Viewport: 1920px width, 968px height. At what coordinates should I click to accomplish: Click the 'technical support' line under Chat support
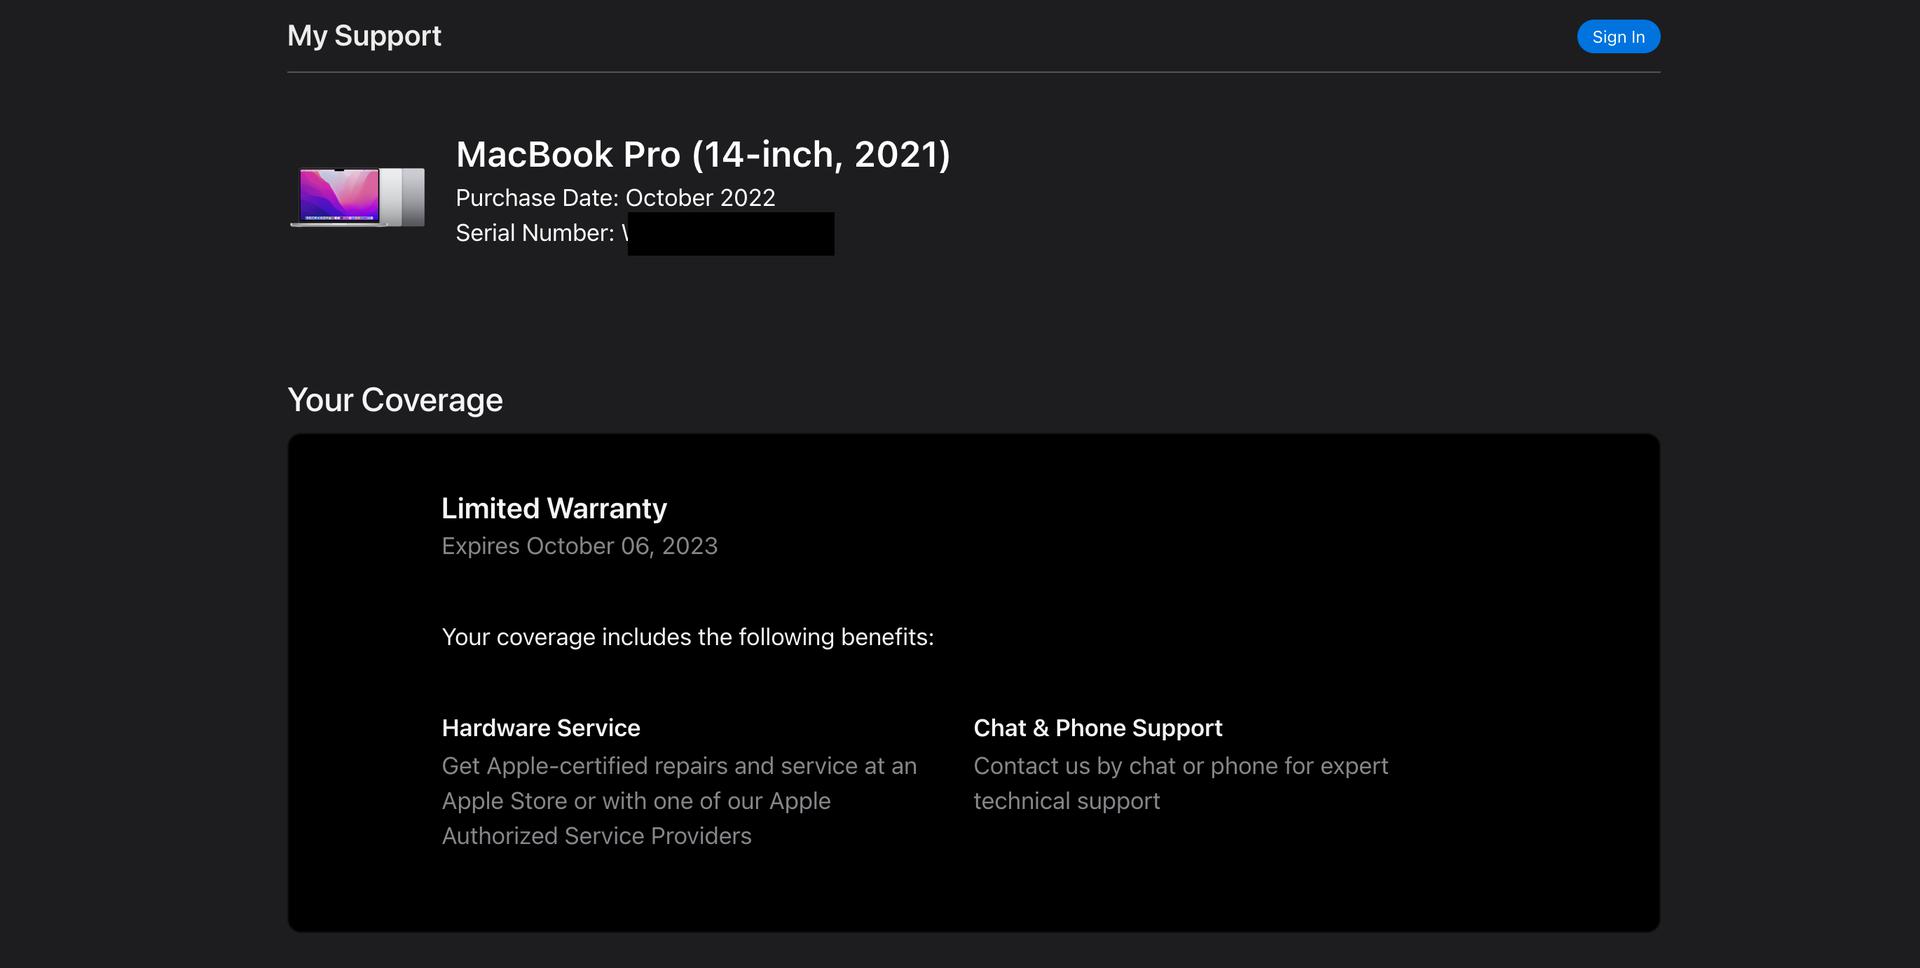tap(1067, 801)
